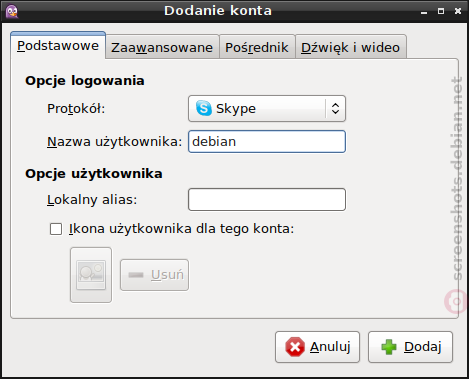Open the Pośrednik tab

(257, 47)
